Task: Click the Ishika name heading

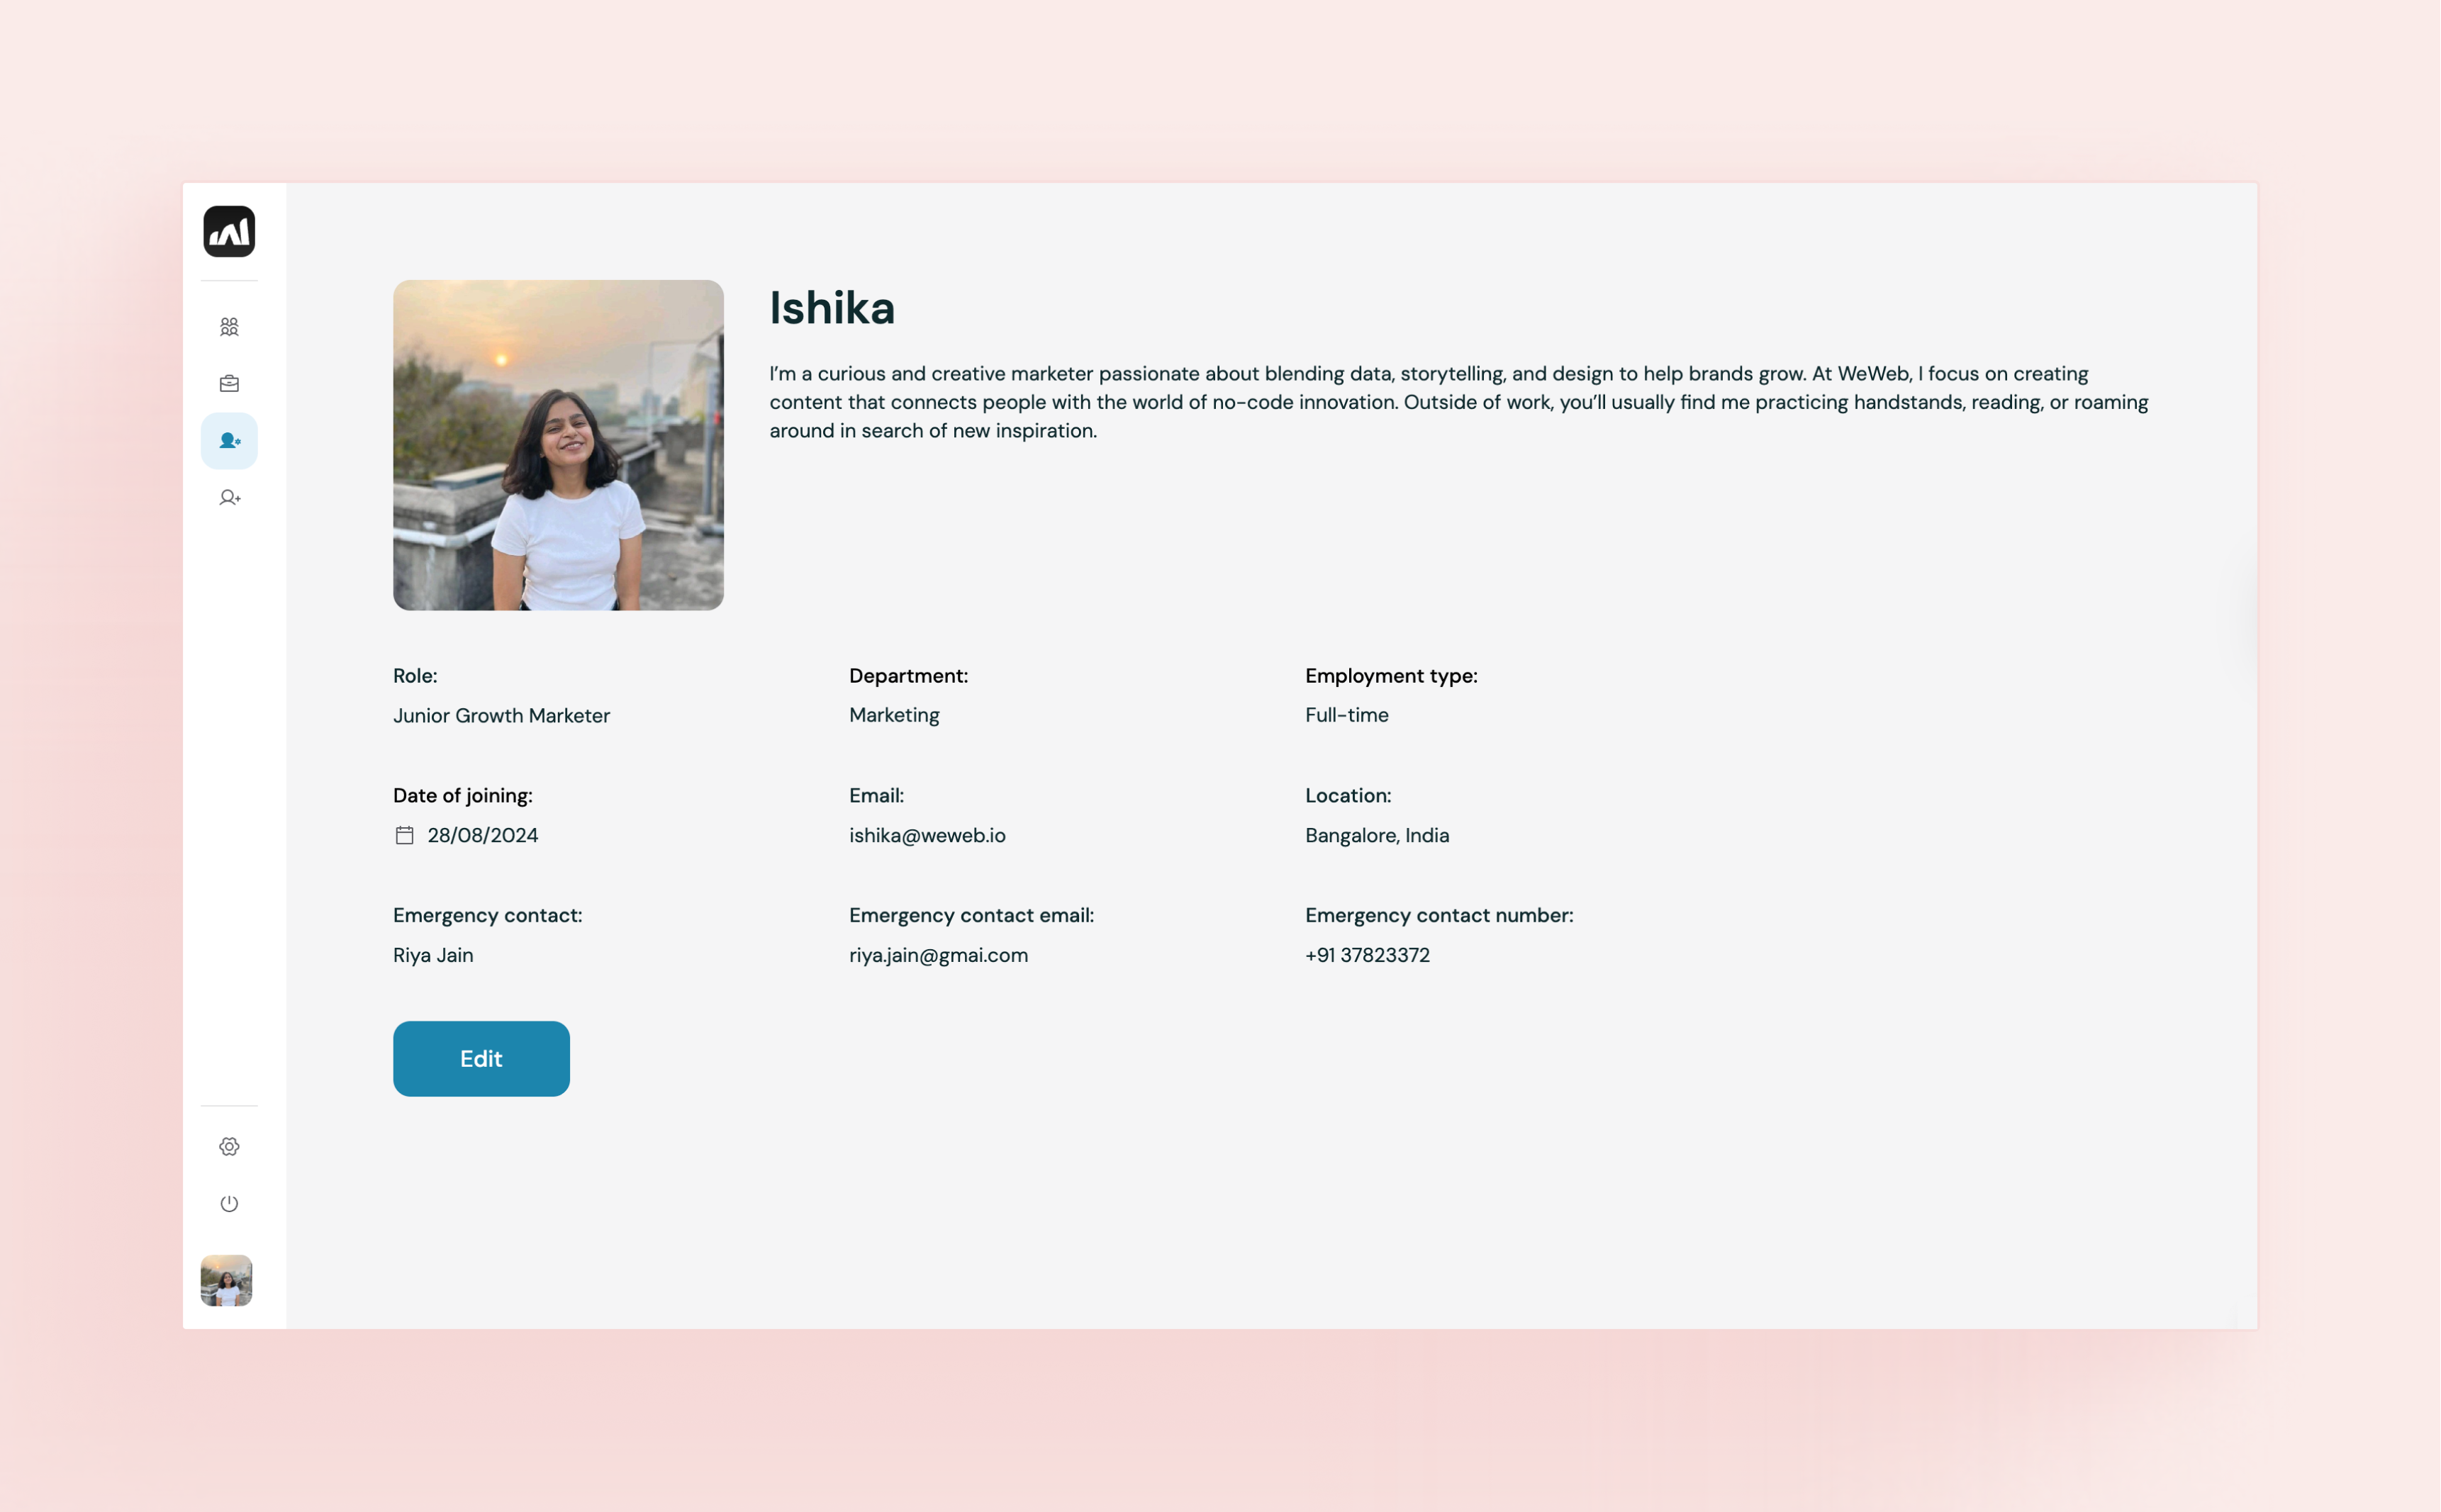Action: pos(831,308)
